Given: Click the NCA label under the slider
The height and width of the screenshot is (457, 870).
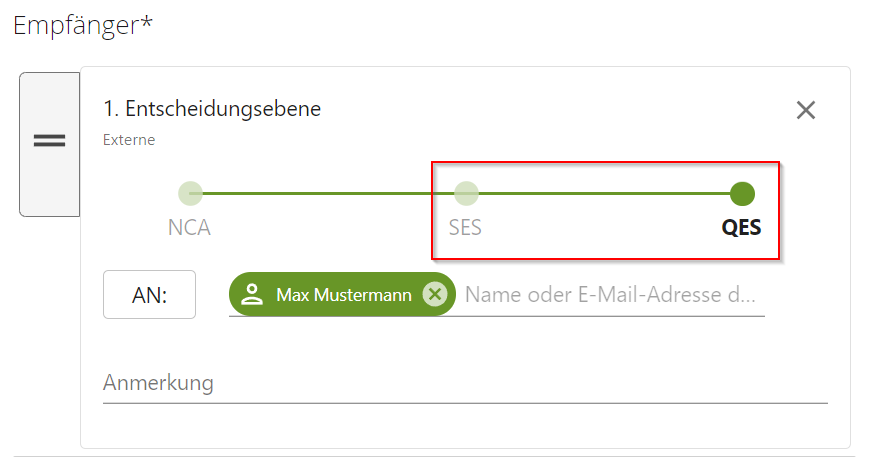Looking at the screenshot, I should [x=189, y=228].
